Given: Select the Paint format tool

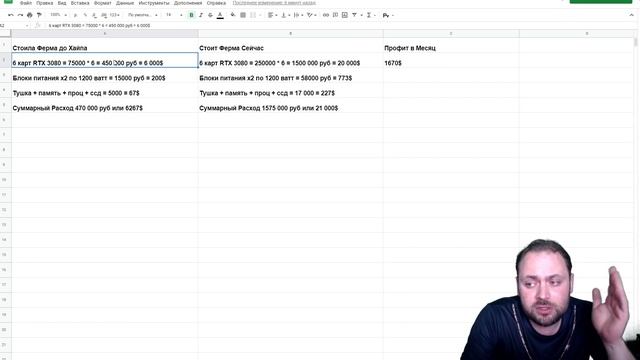Looking at the screenshot, I should (x=39, y=15).
